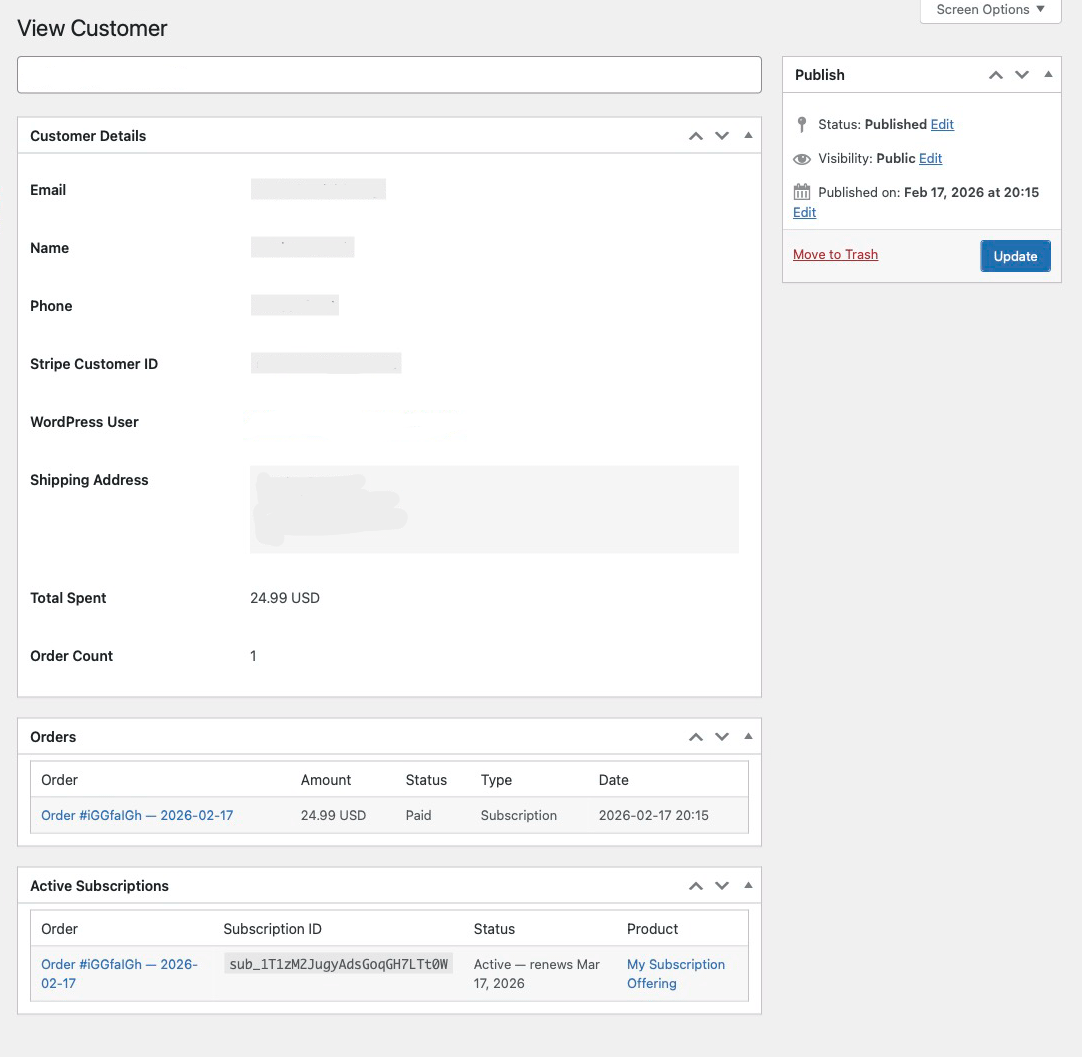Move Publish box down arrow
1082x1057 pixels.
1022,75
